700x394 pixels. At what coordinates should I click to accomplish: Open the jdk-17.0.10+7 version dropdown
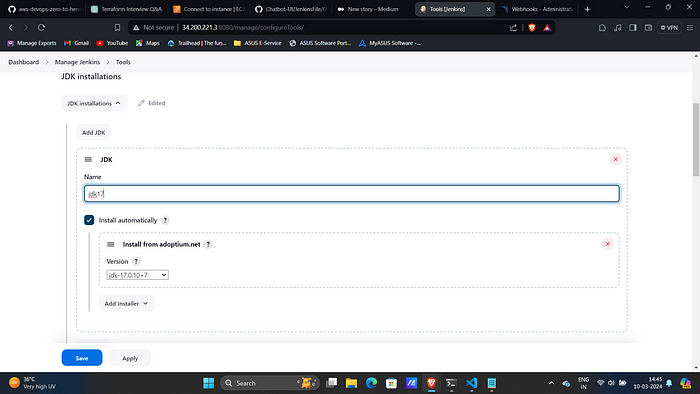point(138,275)
